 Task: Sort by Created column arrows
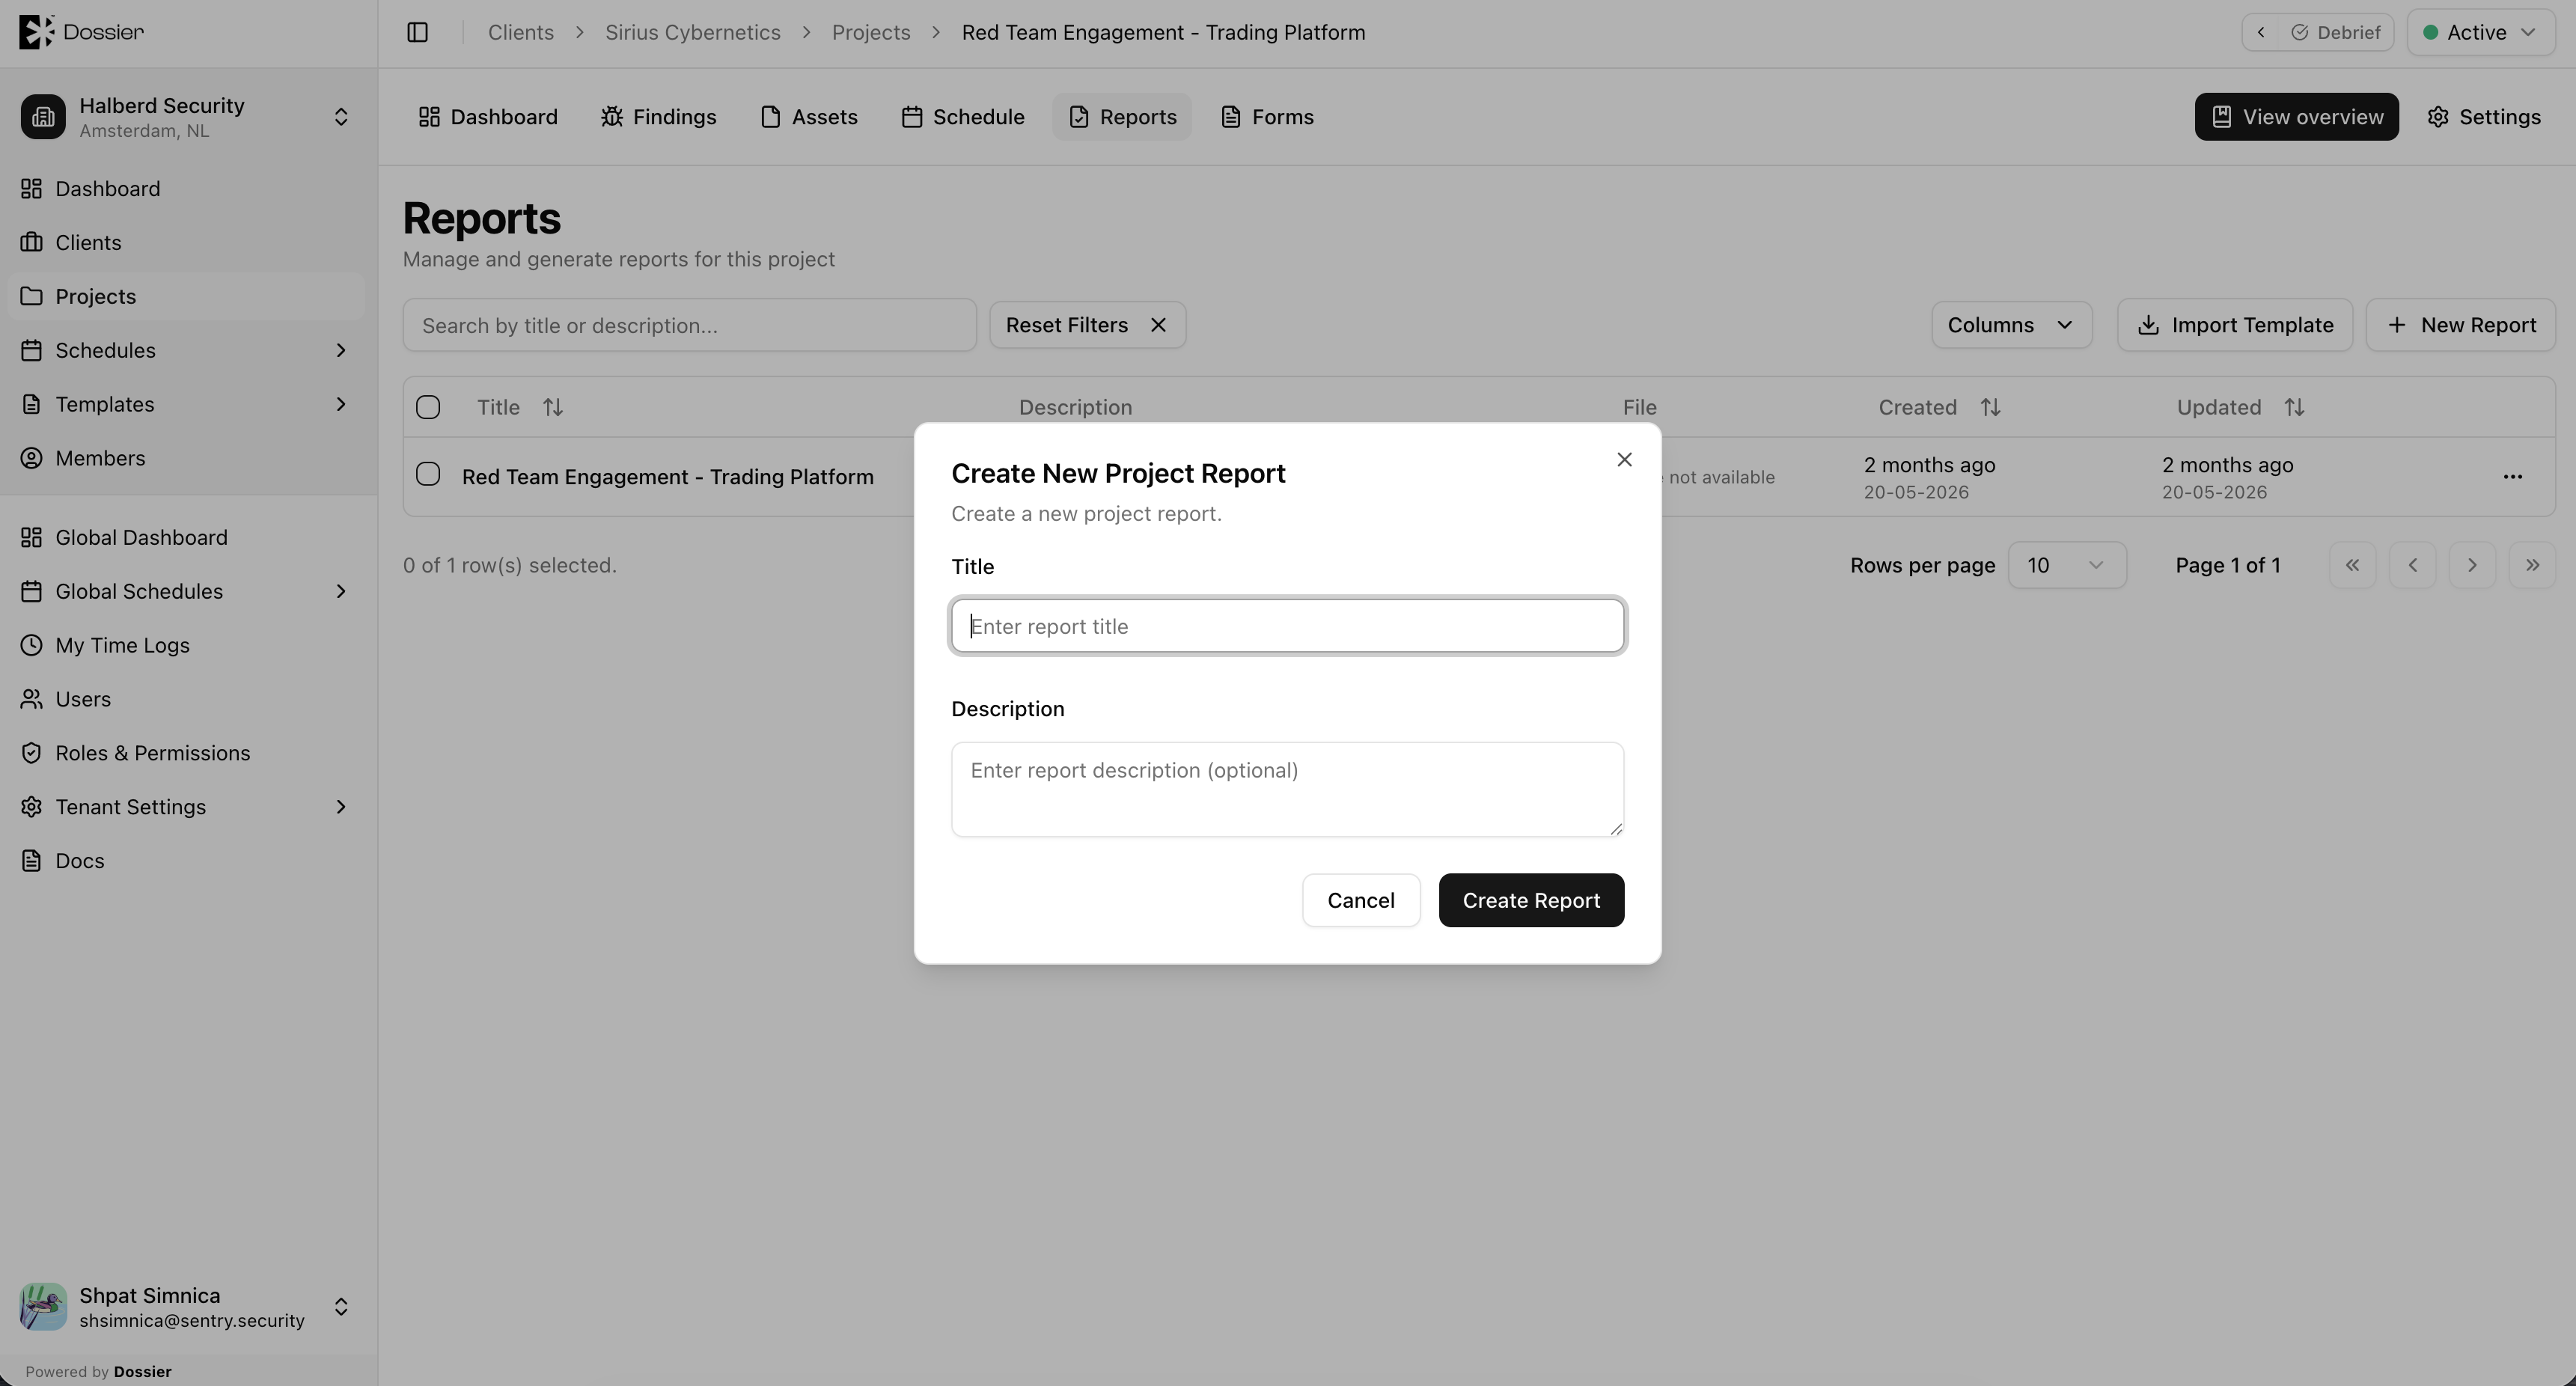pyautogui.click(x=1990, y=407)
